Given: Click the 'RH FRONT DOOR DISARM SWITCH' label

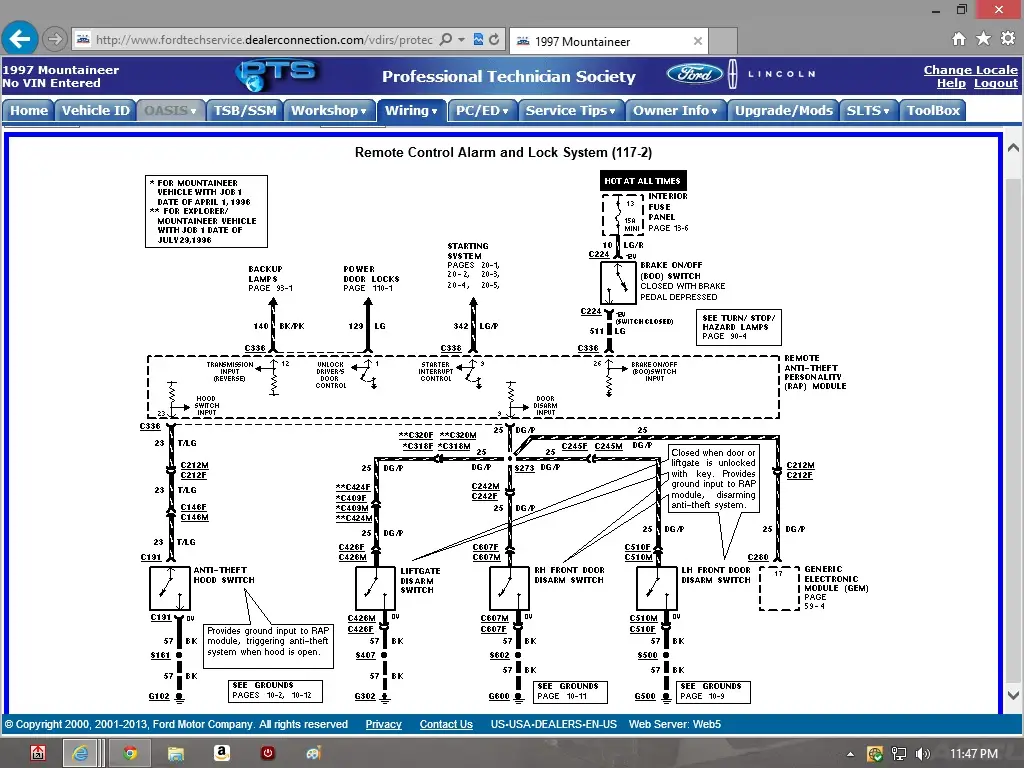Looking at the screenshot, I should (569, 575).
